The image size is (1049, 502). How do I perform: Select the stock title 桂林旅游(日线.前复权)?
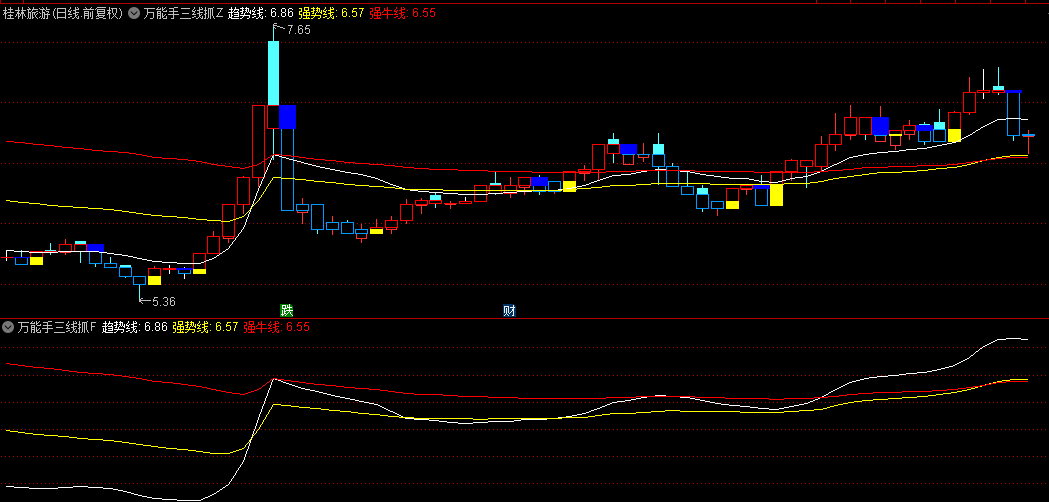coord(63,13)
